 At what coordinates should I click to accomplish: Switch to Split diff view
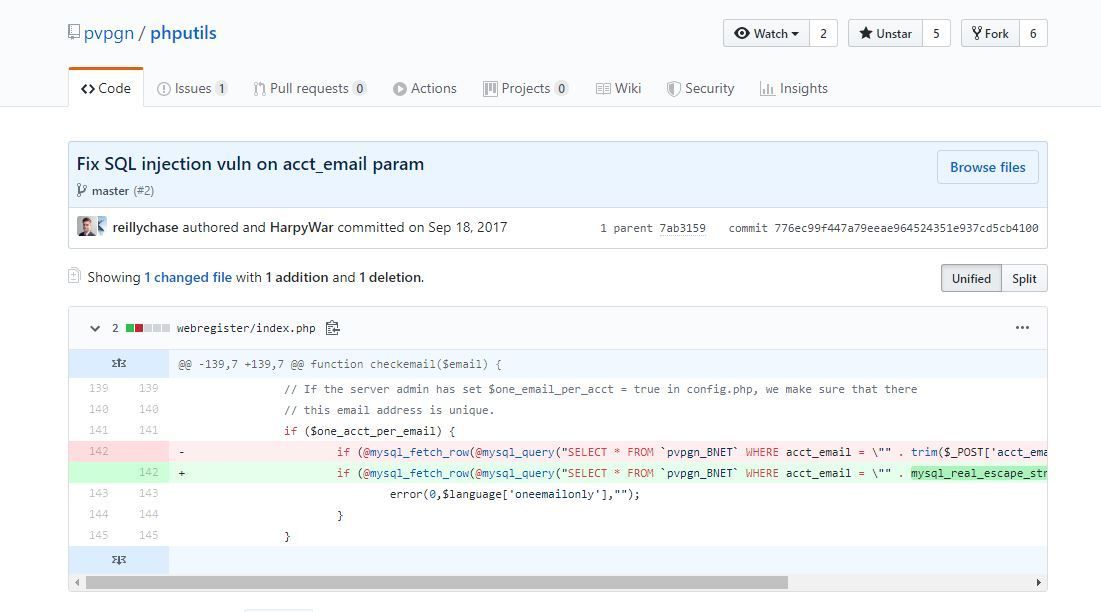pos(1023,278)
